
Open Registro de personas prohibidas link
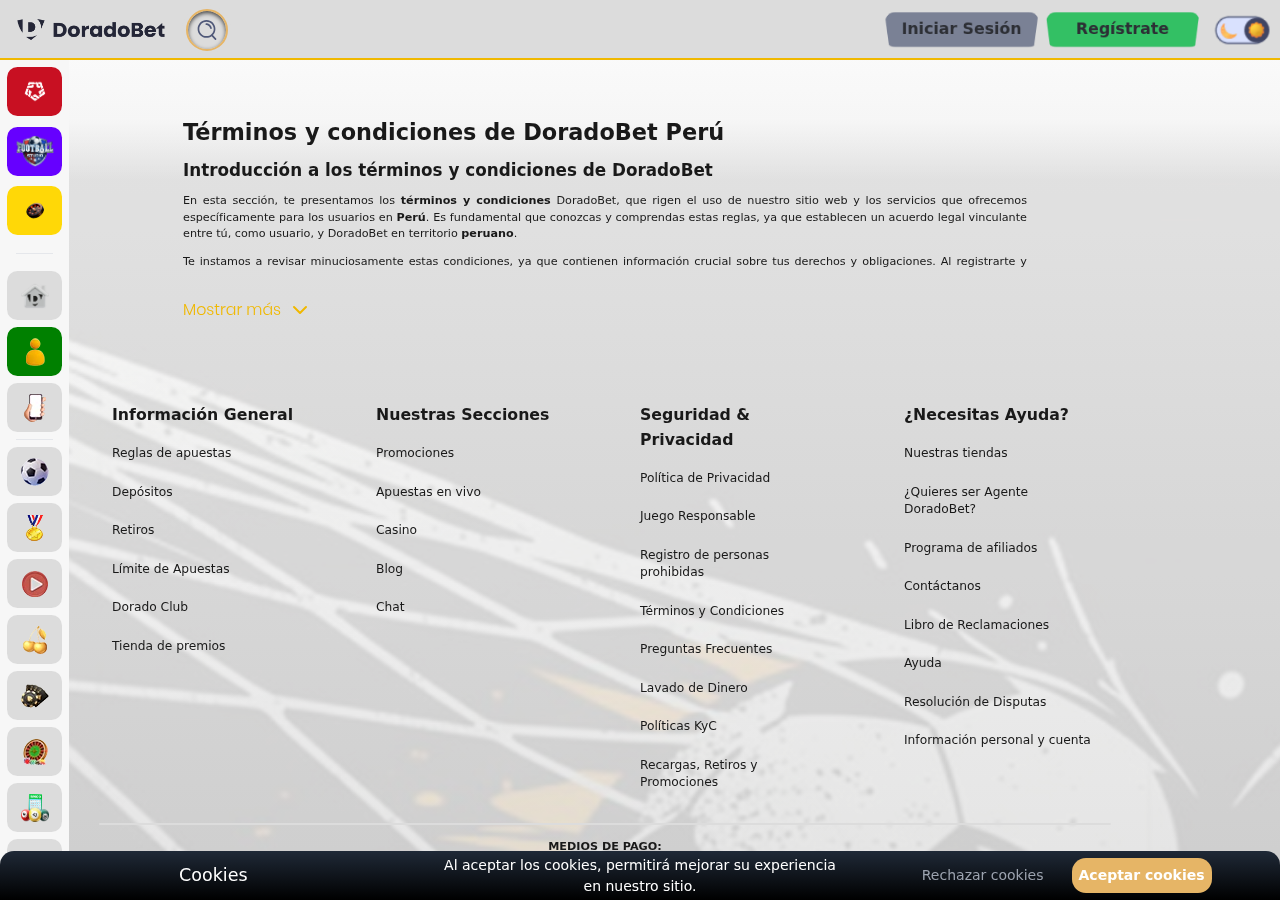704,563
